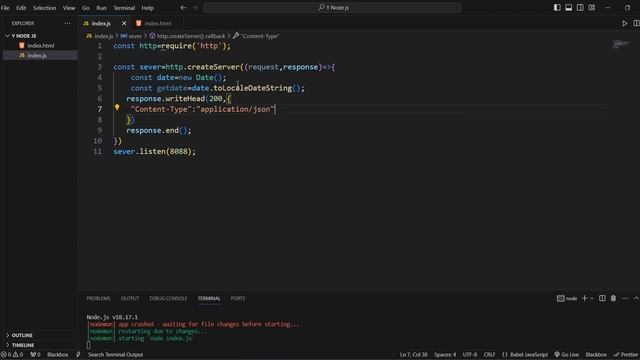The height and width of the screenshot is (360, 640).
Task: Open the Explorer more actions ellipsis
Action: 67,23
